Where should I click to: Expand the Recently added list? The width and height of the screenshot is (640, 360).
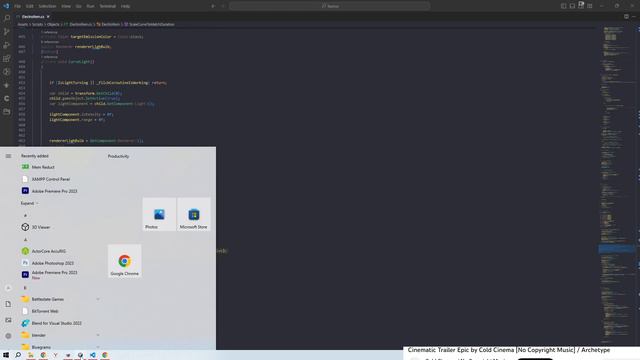(29, 203)
